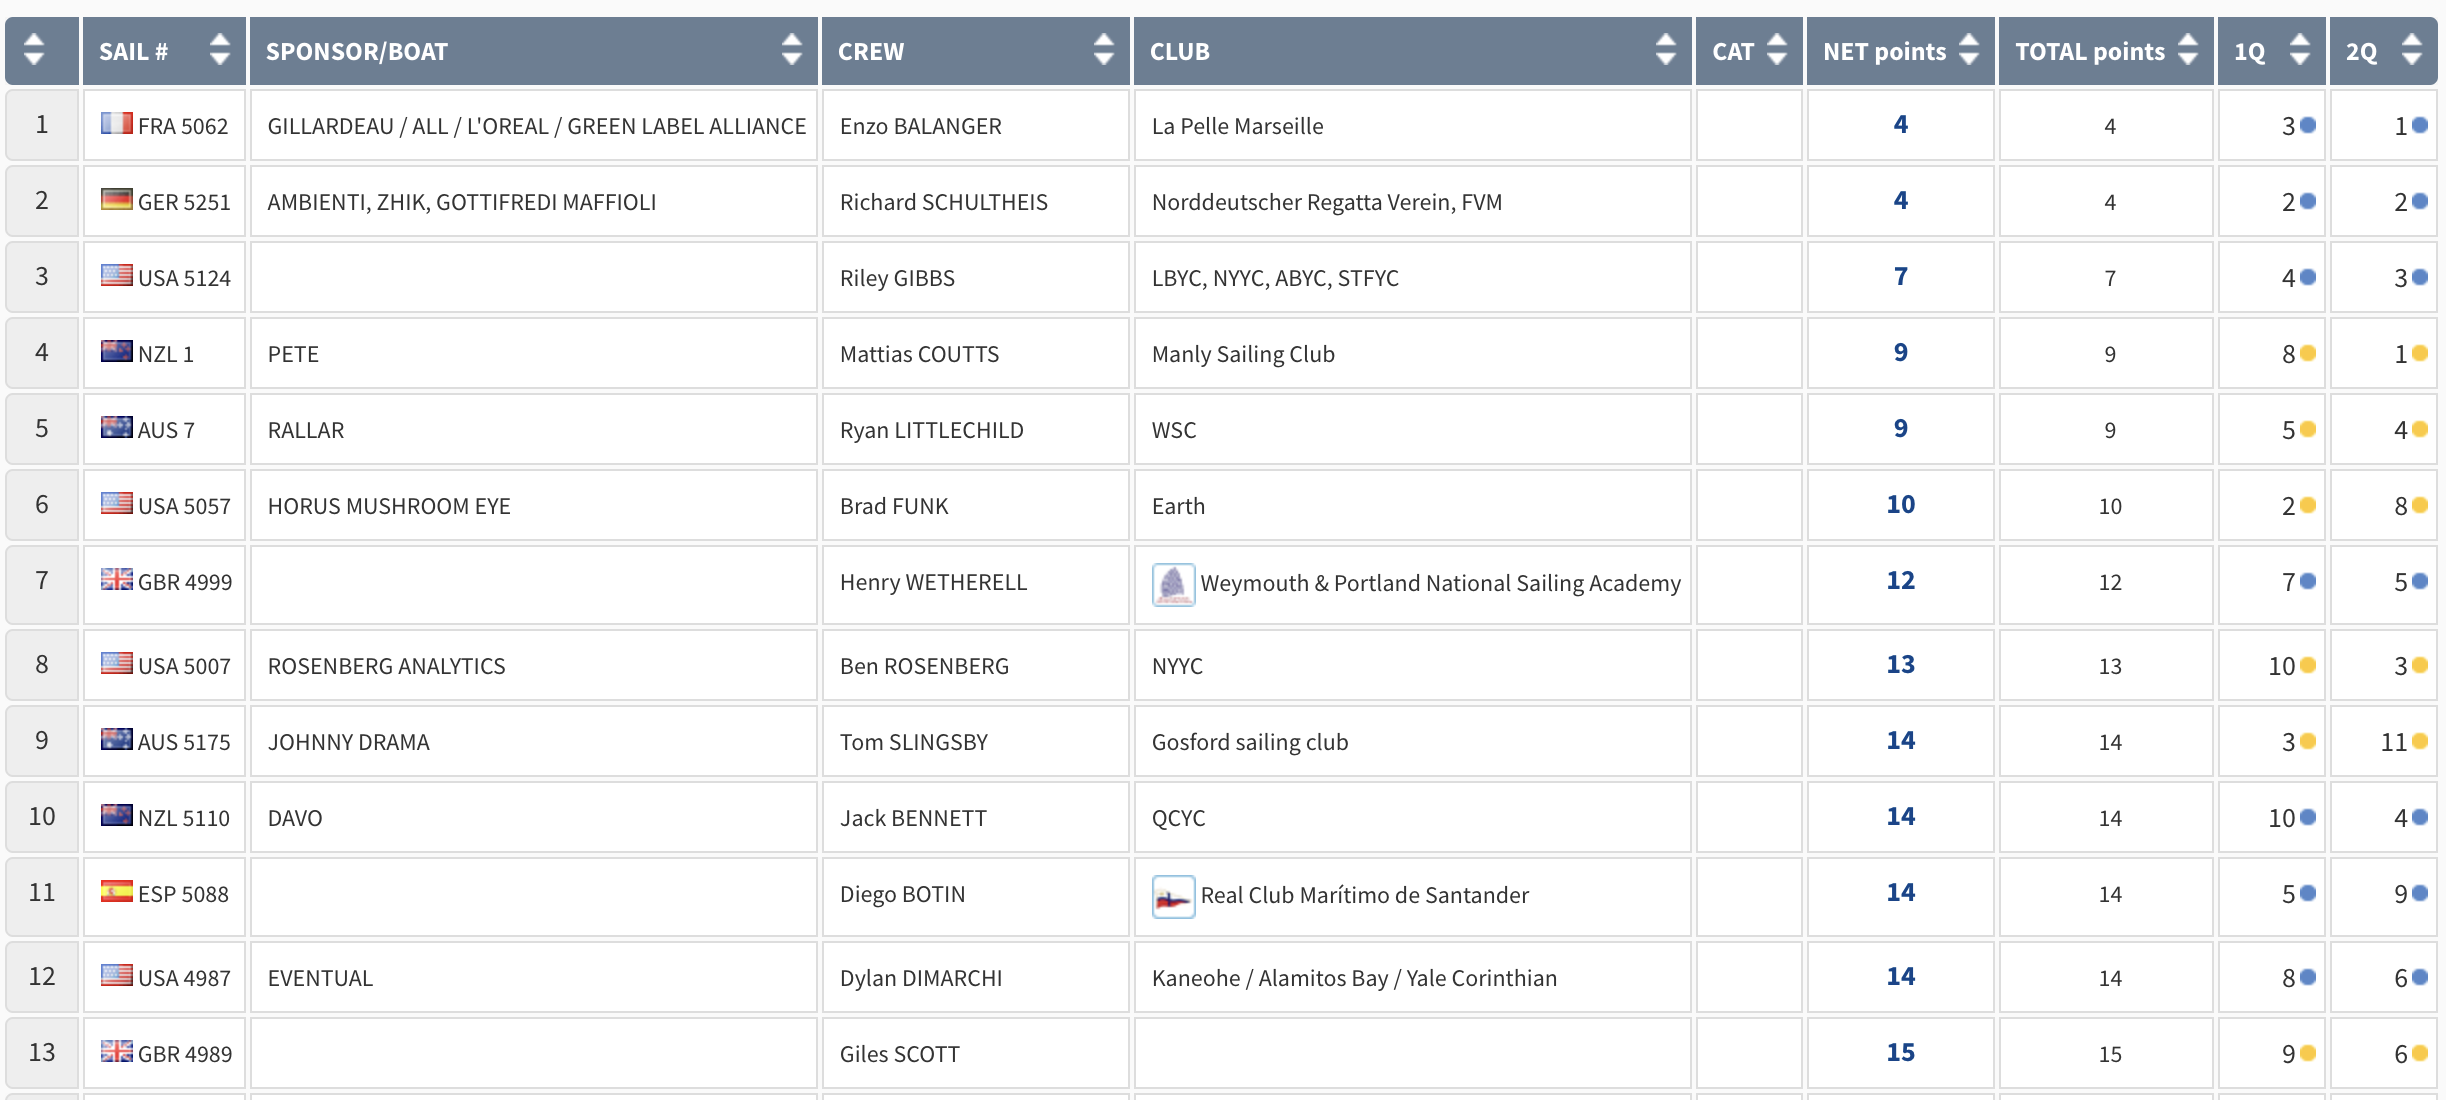Click yellow fleet dot in Ben ROSENBERG's 2Q

[x=2420, y=665]
